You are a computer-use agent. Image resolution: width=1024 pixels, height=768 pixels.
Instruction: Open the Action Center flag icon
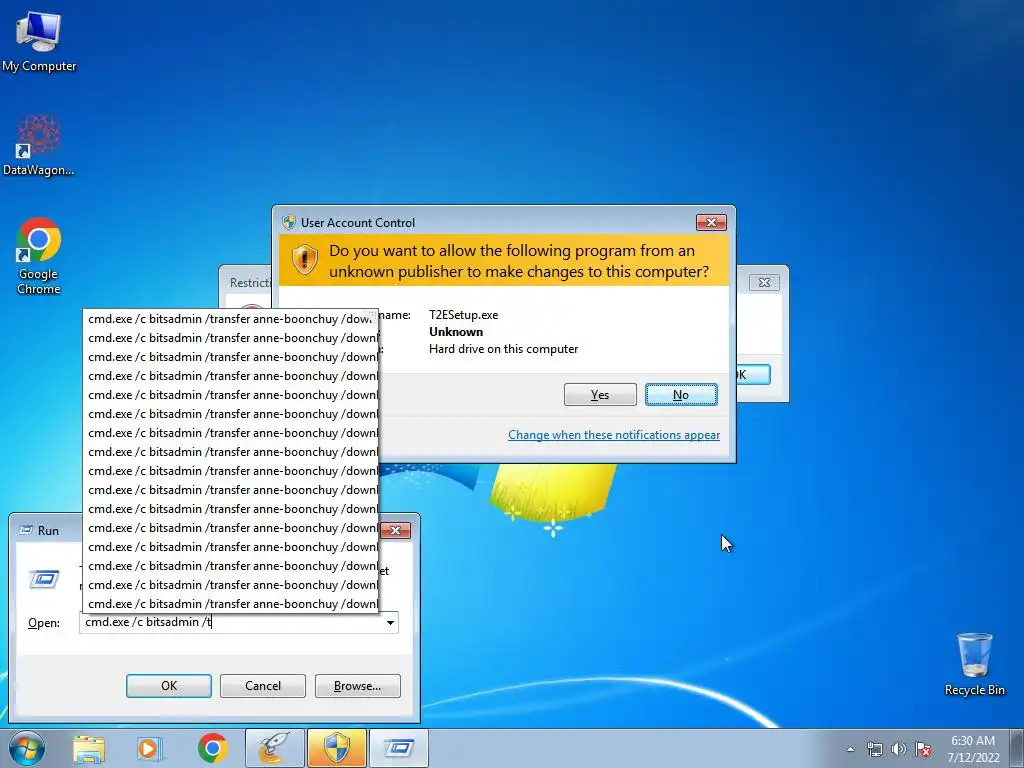click(x=923, y=749)
